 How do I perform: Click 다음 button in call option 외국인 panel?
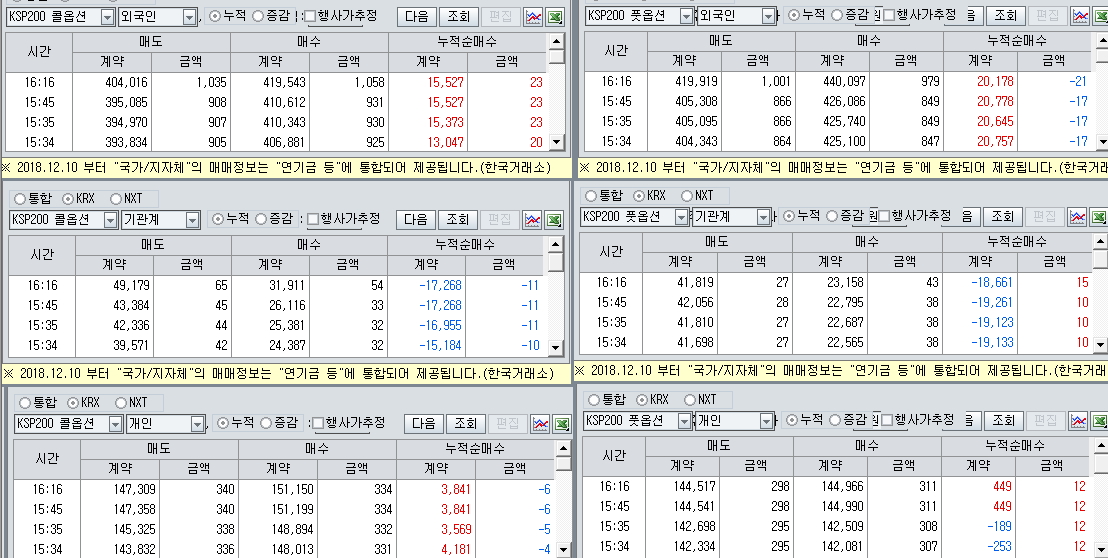pyautogui.click(x=416, y=17)
